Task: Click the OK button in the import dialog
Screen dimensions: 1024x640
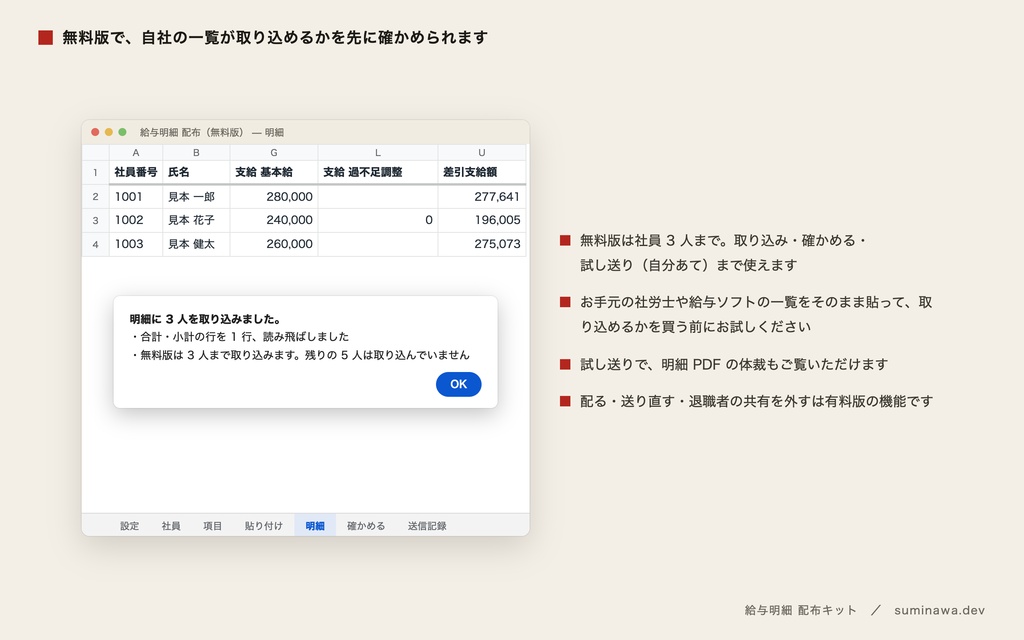Action: point(458,384)
